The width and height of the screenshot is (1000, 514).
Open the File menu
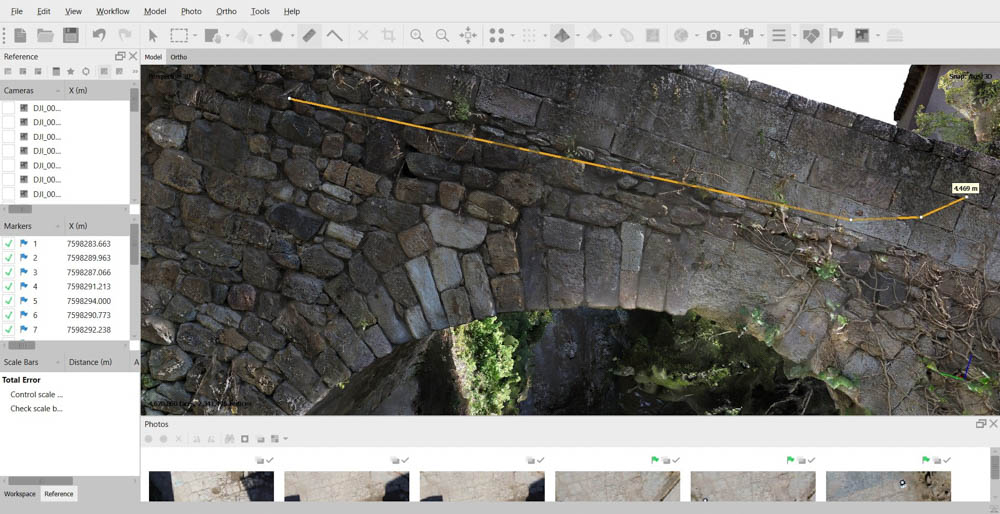tap(17, 11)
